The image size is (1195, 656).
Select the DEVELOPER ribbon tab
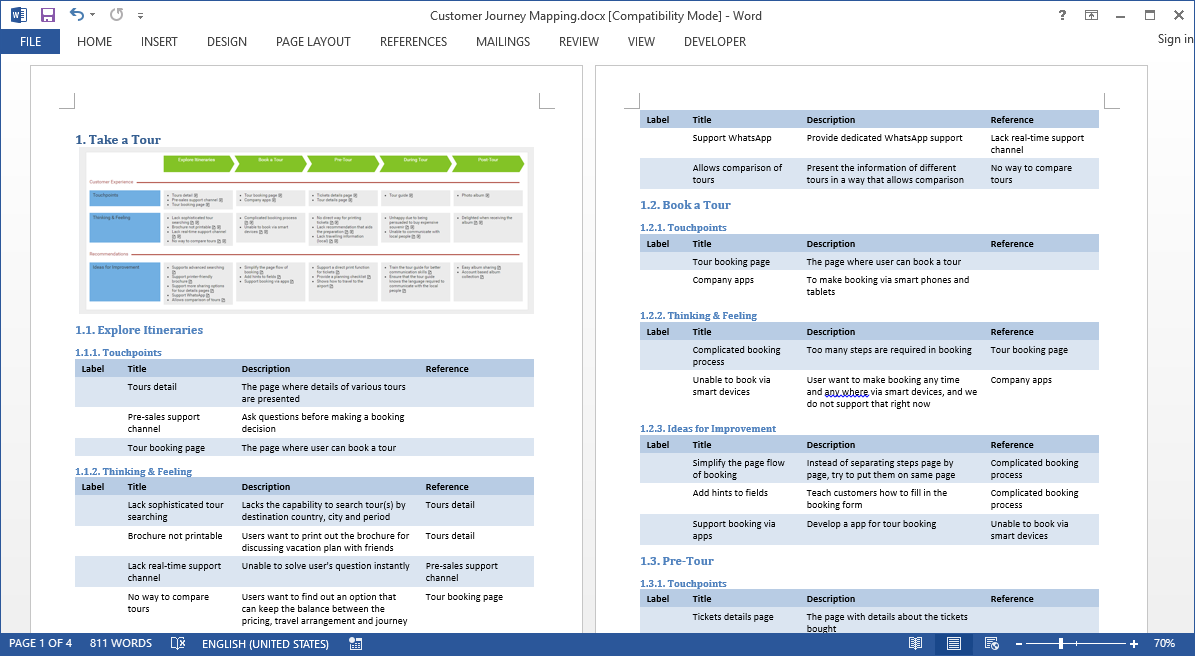(714, 41)
